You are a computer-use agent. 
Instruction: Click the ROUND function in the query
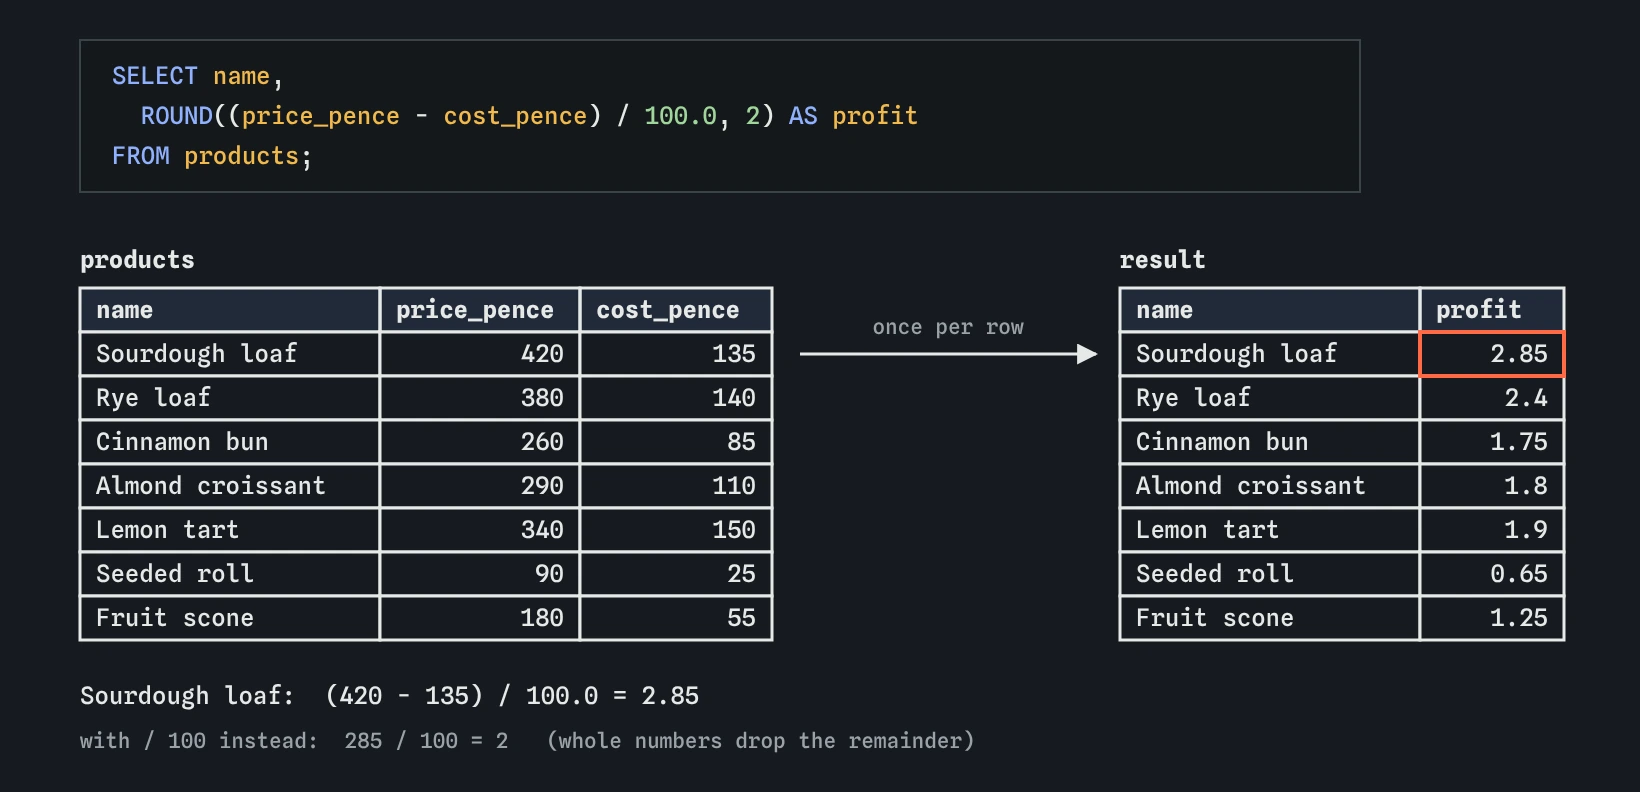click(x=177, y=116)
